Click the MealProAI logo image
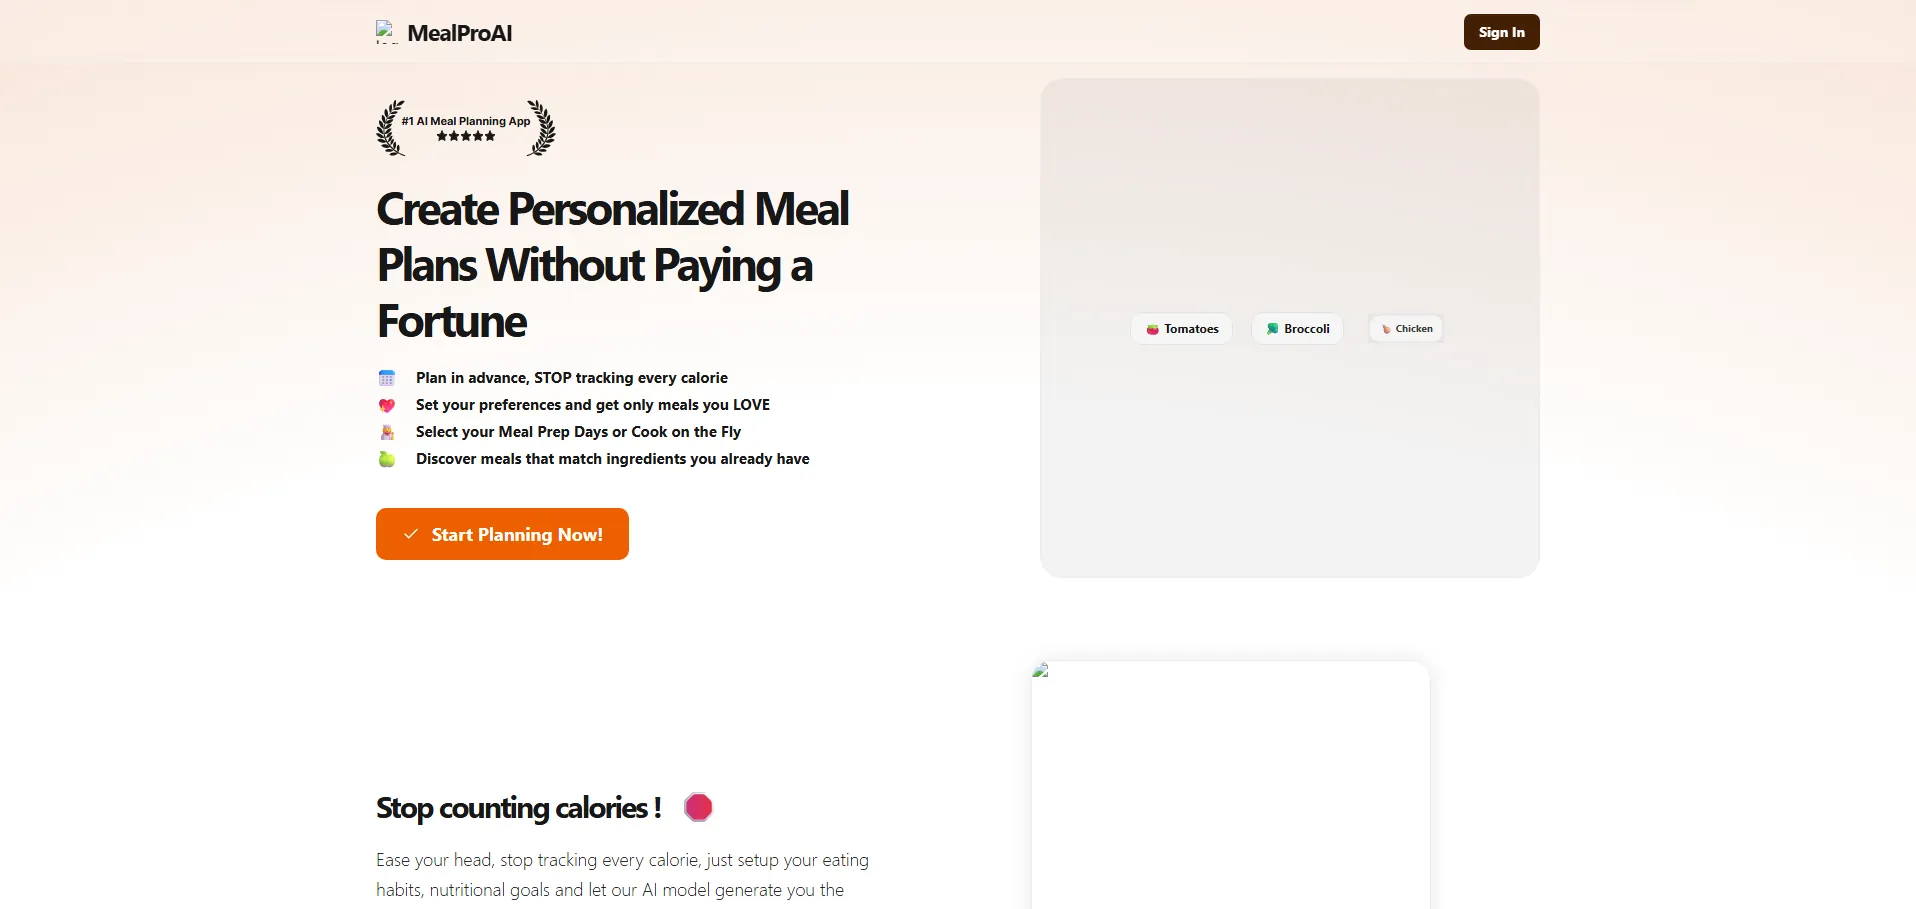Image resolution: width=1916 pixels, height=909 pixels. pyautogui.click(x=386, y=32)
